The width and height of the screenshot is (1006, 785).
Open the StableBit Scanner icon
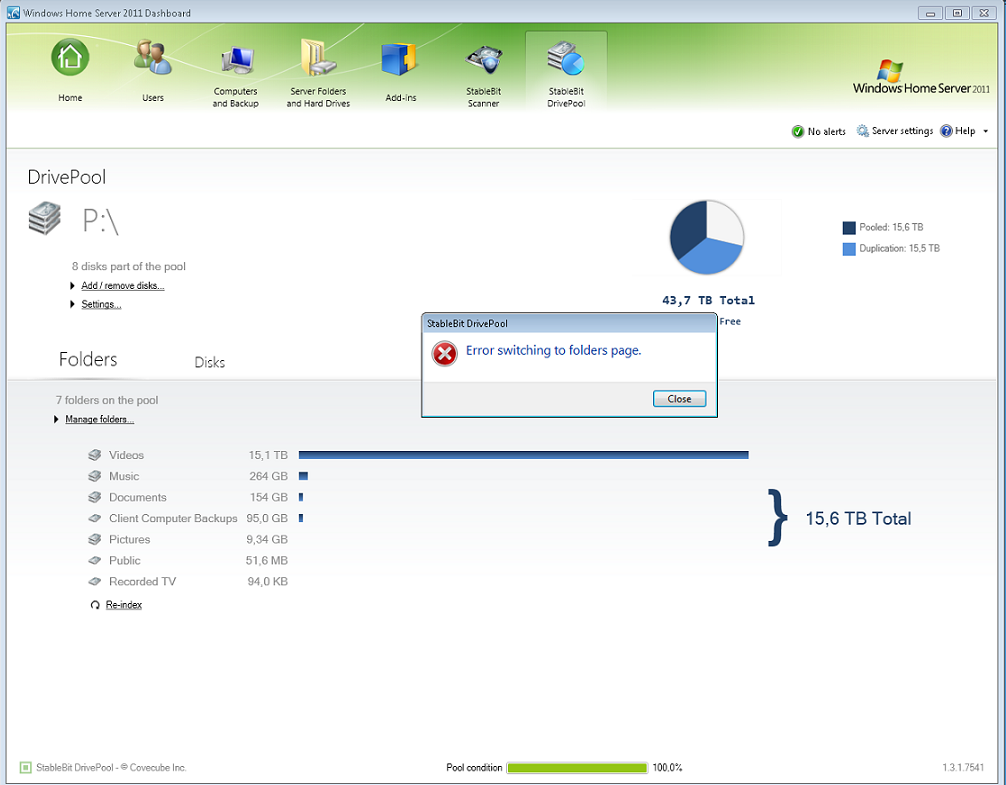pos(483,61)
